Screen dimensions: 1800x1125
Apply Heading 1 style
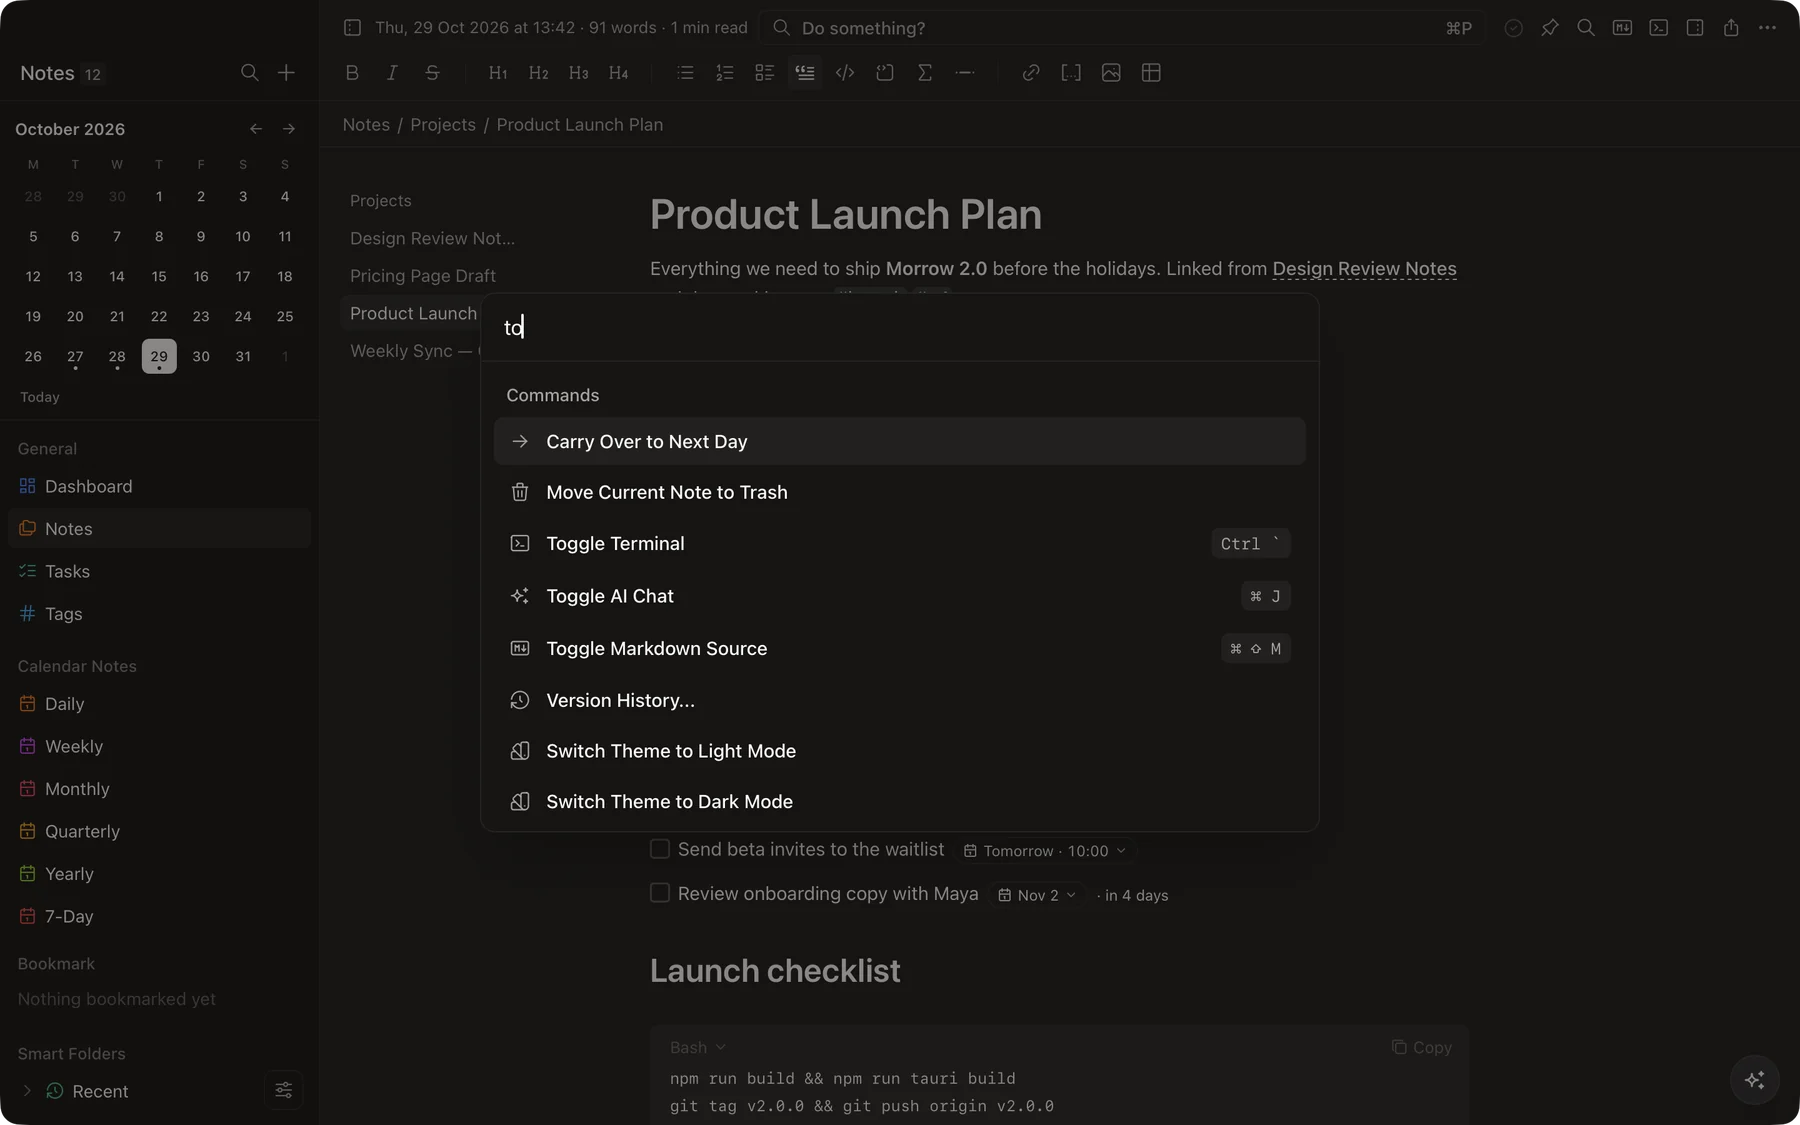tap(498, 73)
